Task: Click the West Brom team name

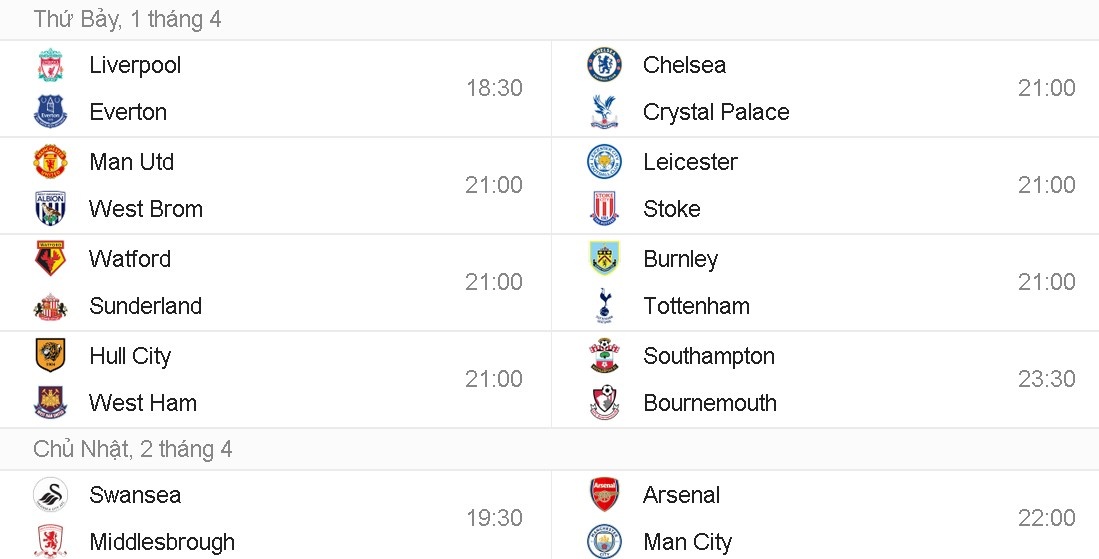Action: pos(146,209)
